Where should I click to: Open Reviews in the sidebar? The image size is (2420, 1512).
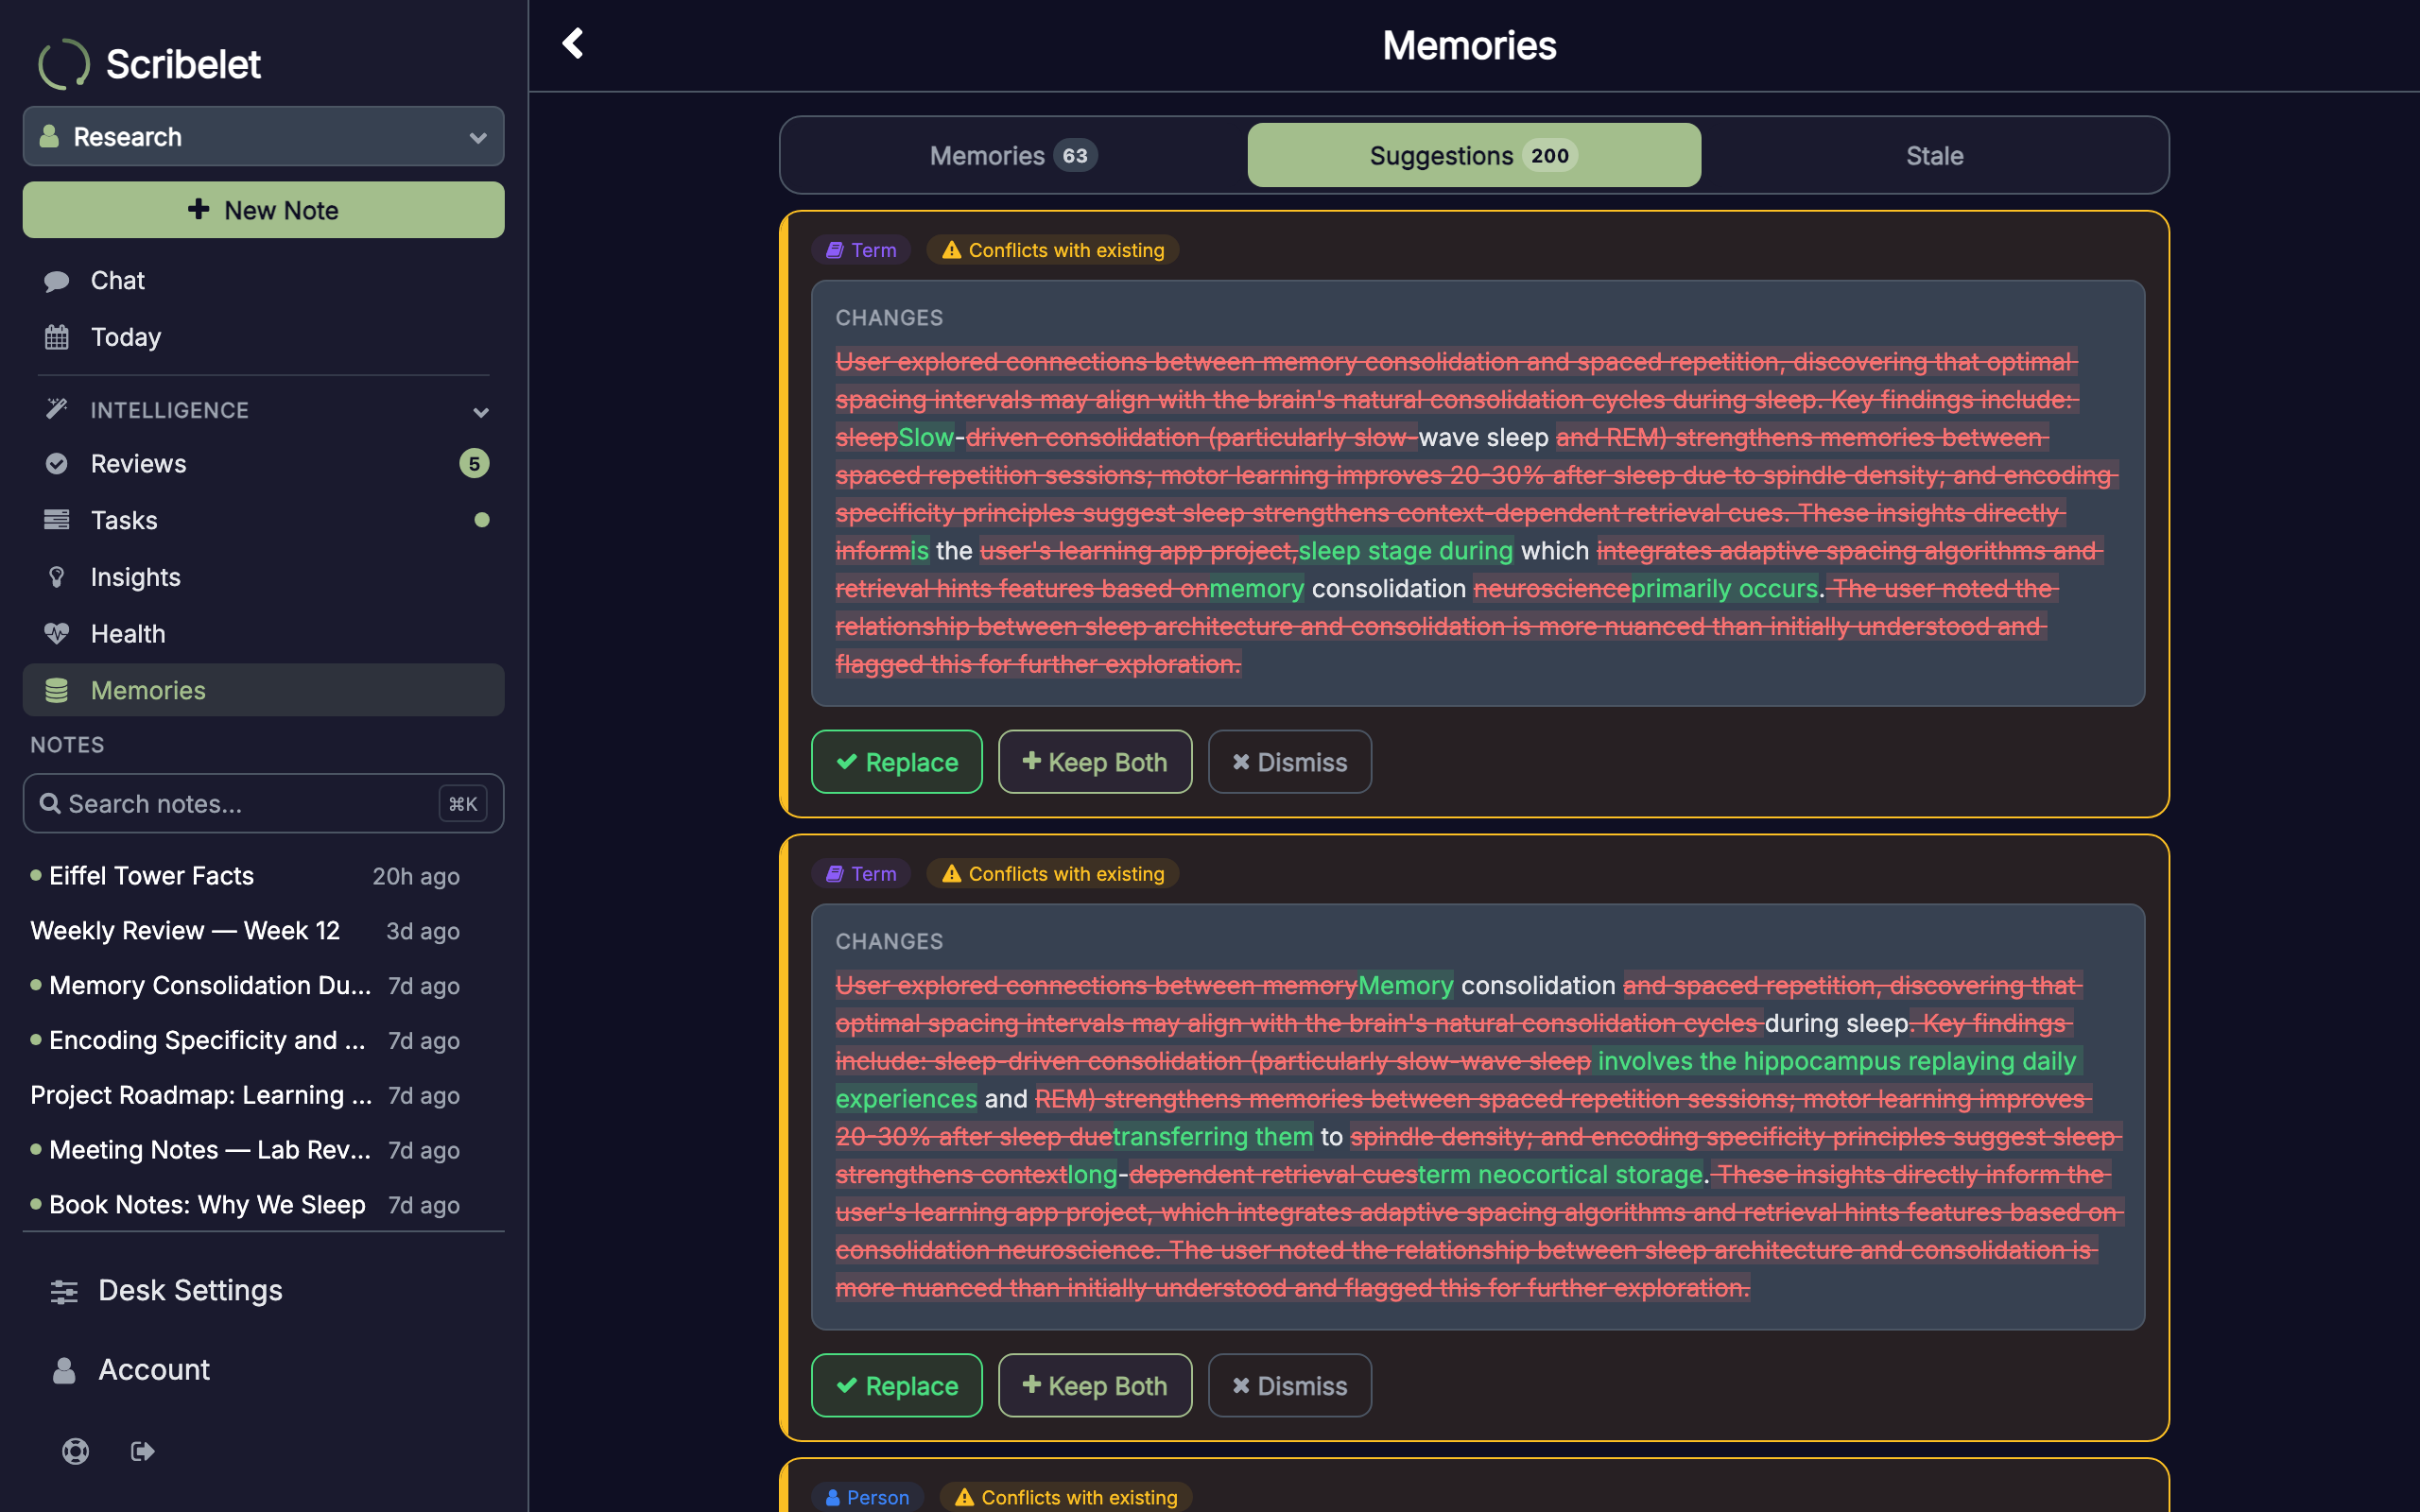pyautogui.click(x=263, y=463)
